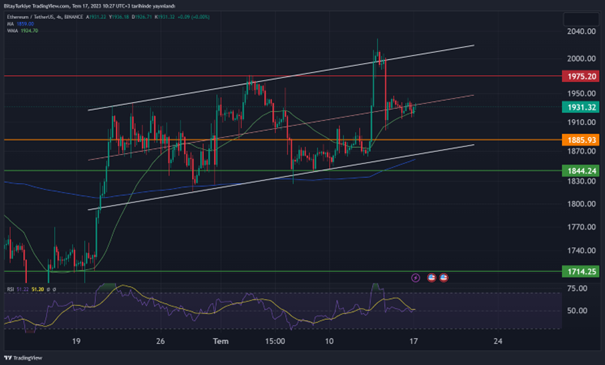Click the 2040.00 value on price scale

(581, 32)
